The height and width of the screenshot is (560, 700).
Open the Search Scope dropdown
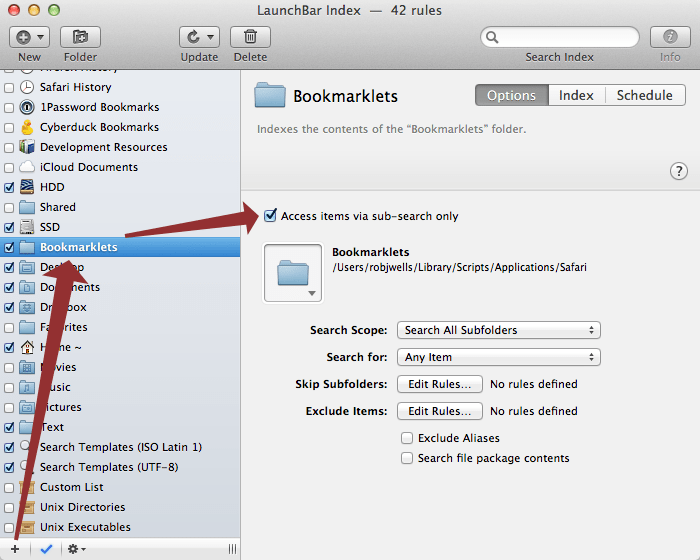click(499, 330)
